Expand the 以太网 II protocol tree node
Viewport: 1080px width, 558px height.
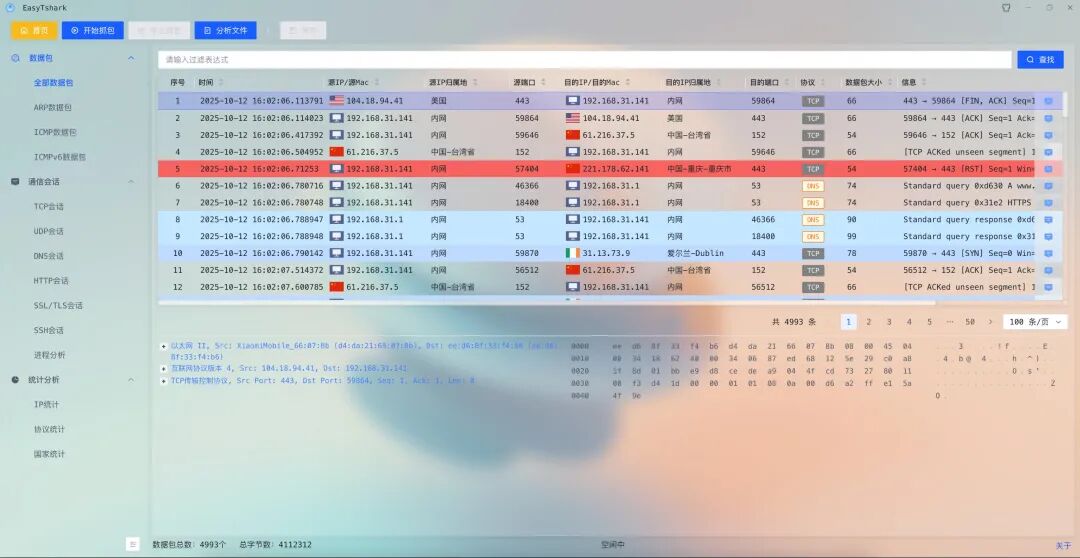coord(163,346)
